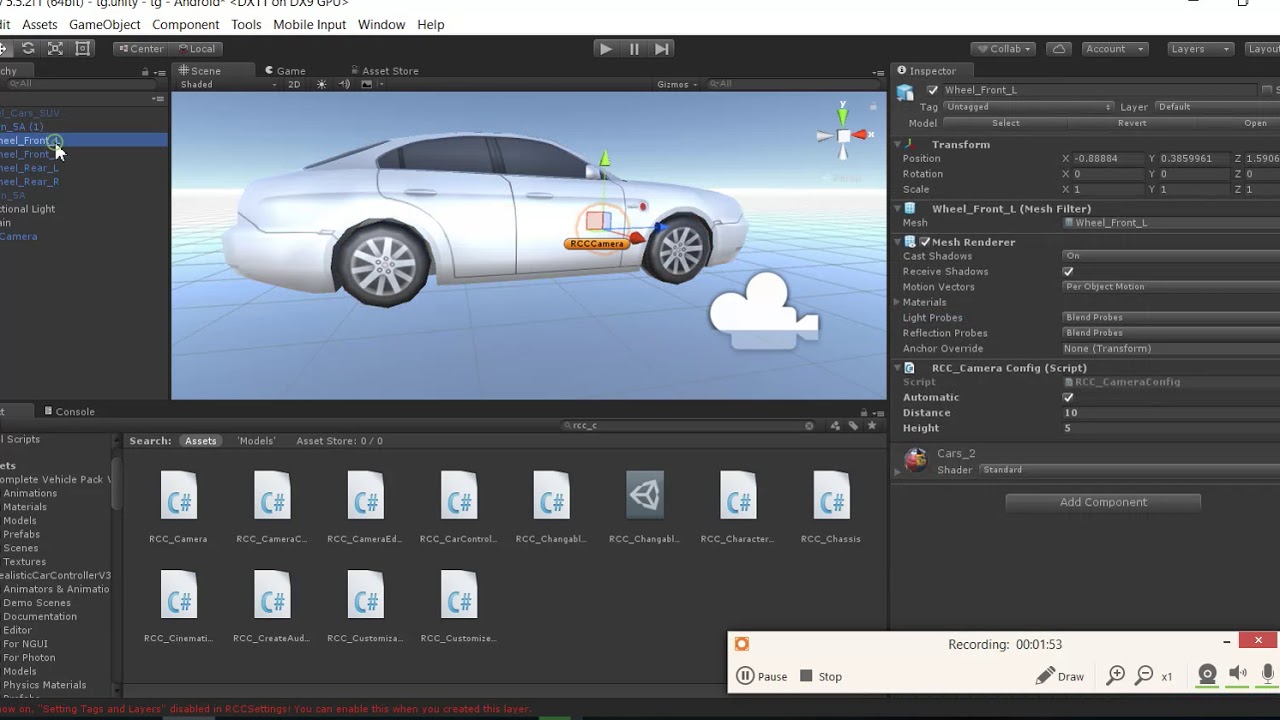
Task: Select the RCC_CreateAud... script asset
Action: (271, 607)
